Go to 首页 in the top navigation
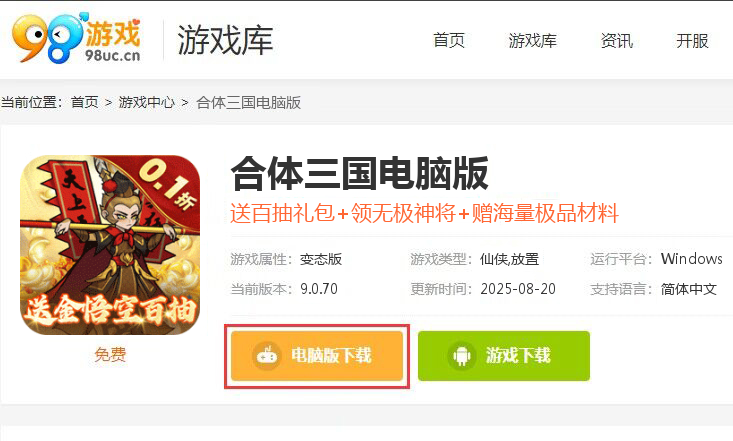 449,40
